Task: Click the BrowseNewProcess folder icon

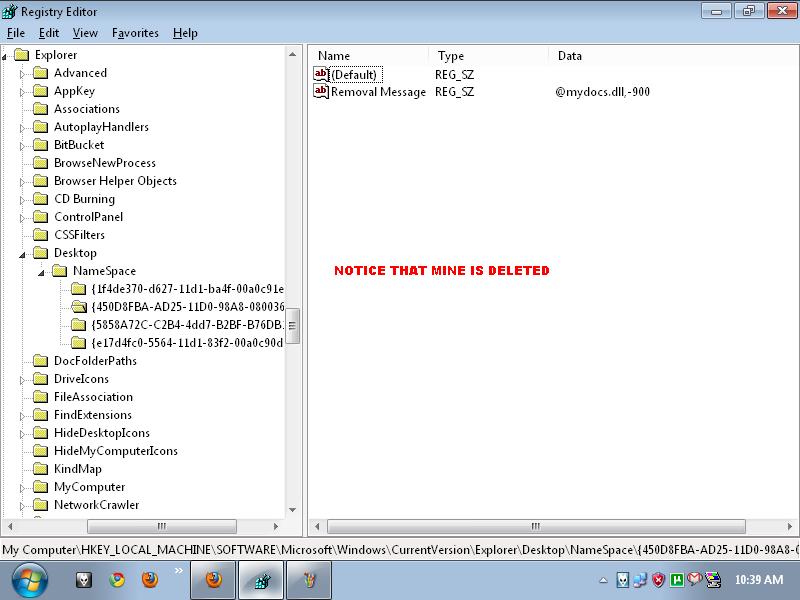Action: coord(40,163)
